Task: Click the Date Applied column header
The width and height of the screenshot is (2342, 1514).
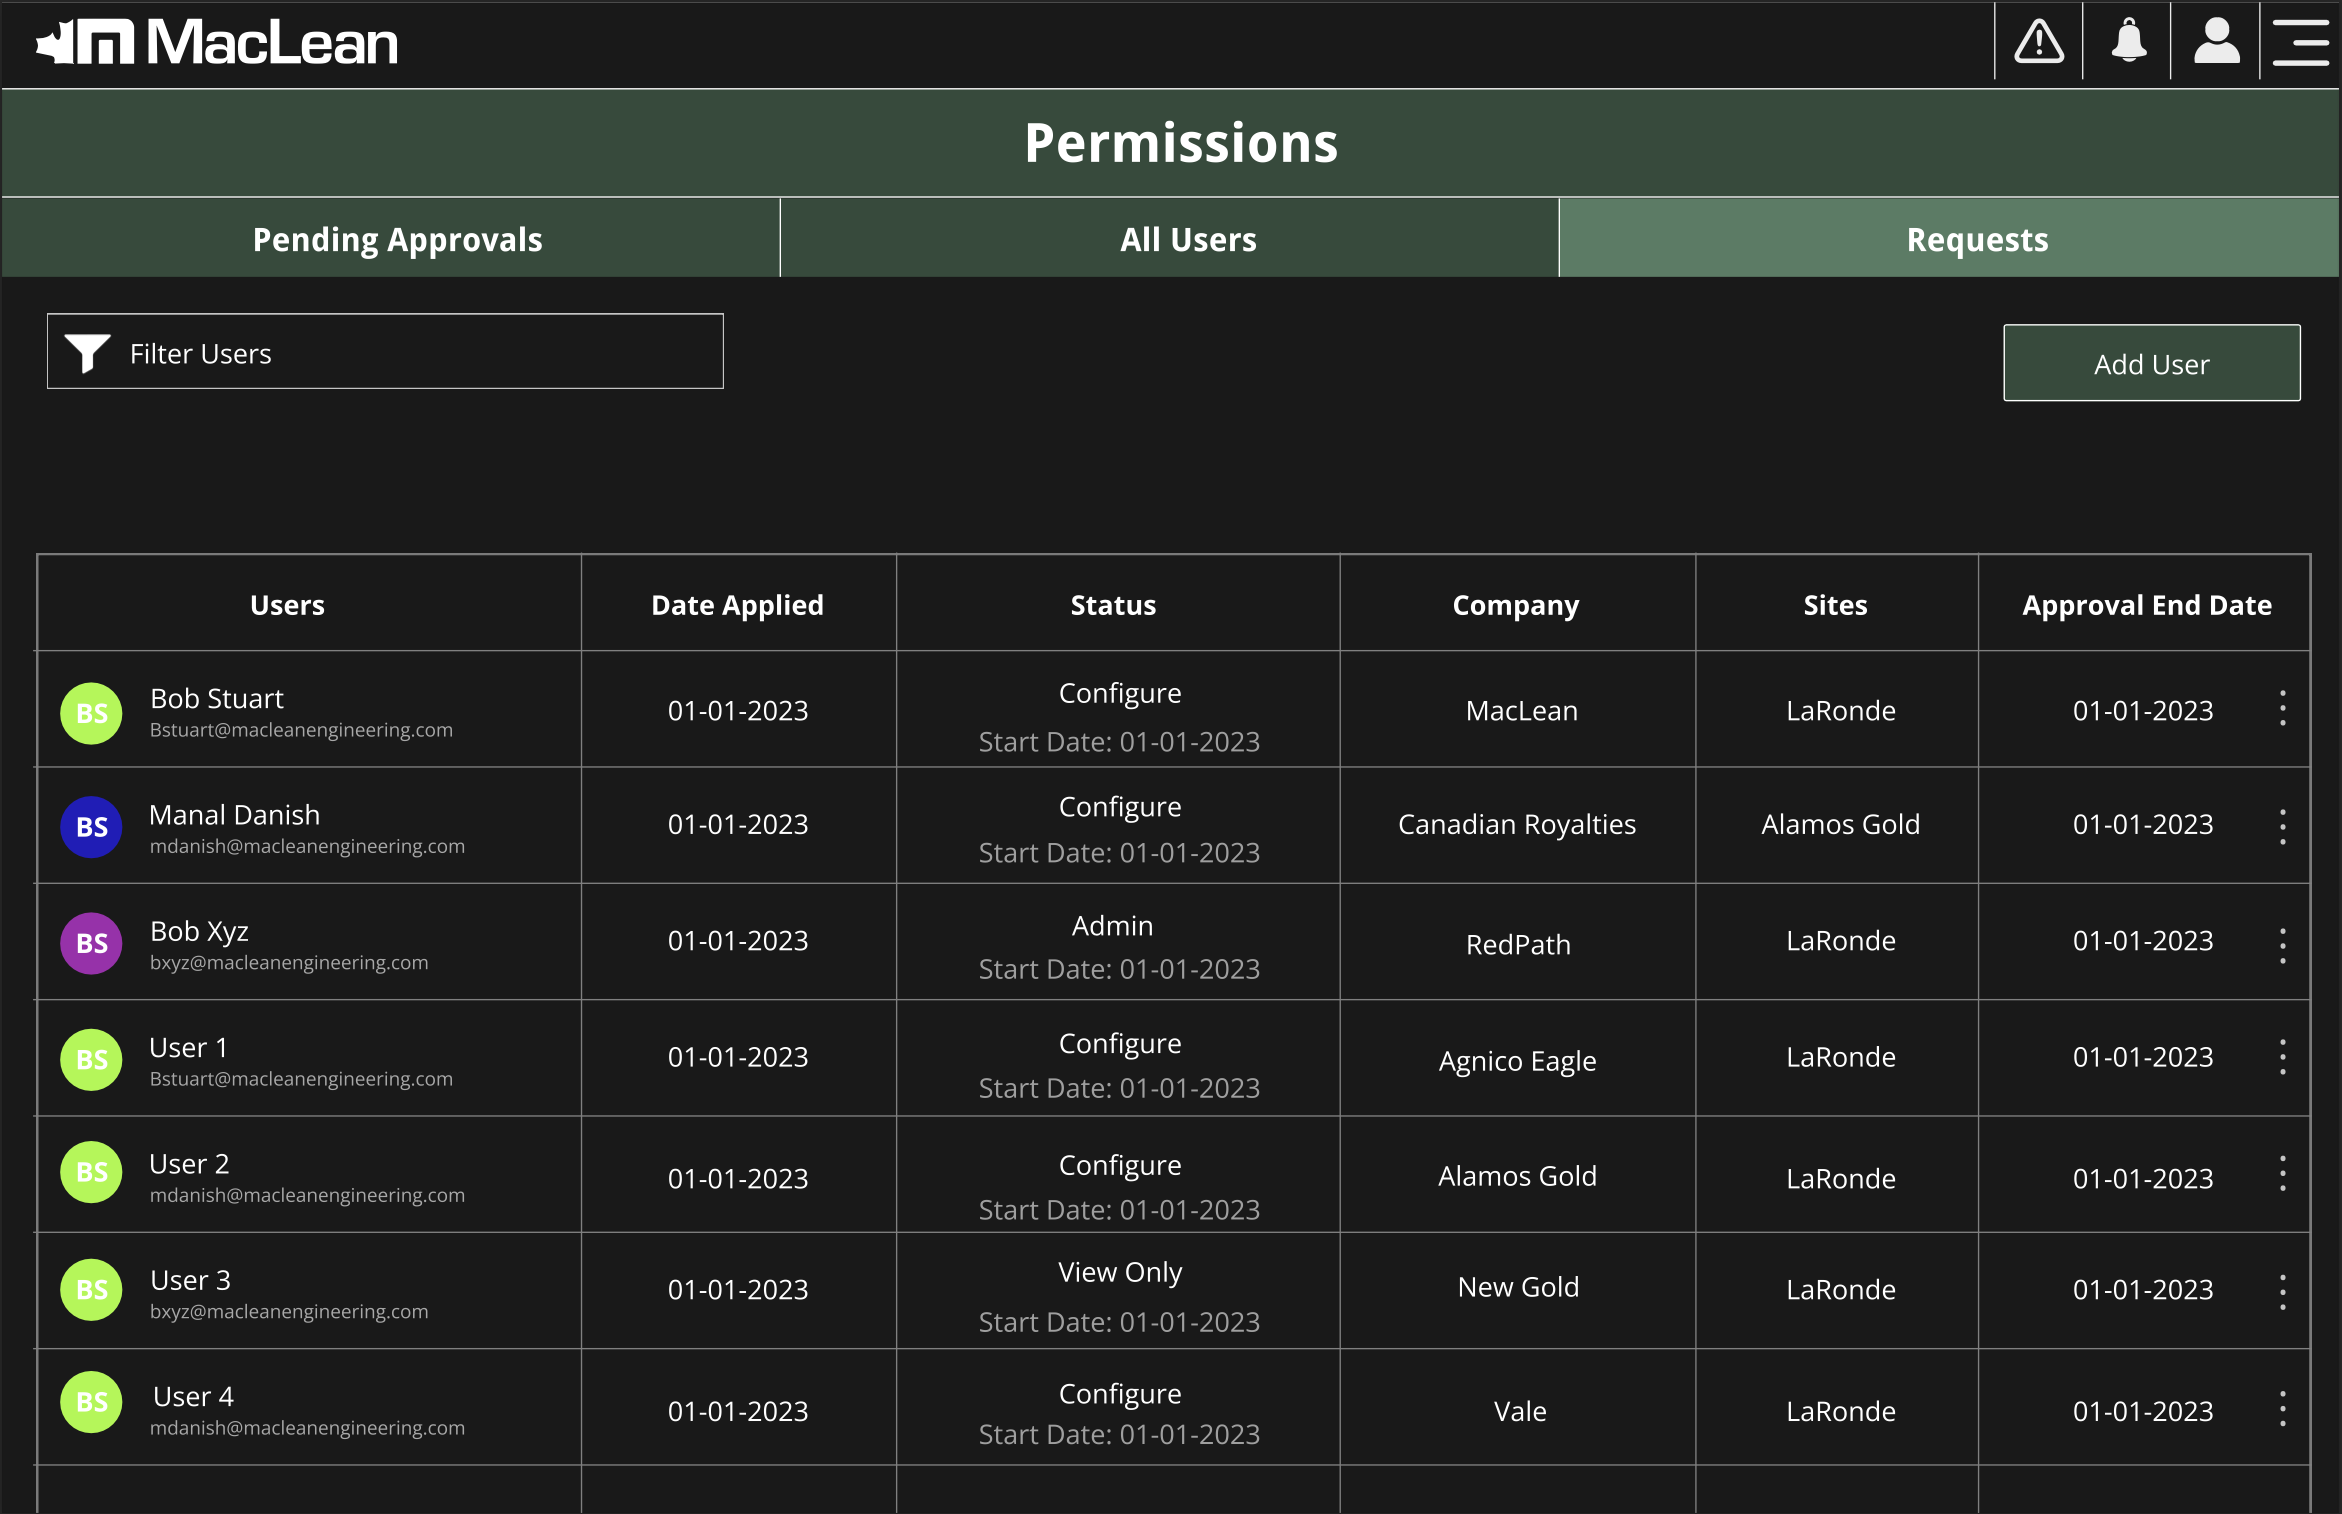Action: click(737, 604)
